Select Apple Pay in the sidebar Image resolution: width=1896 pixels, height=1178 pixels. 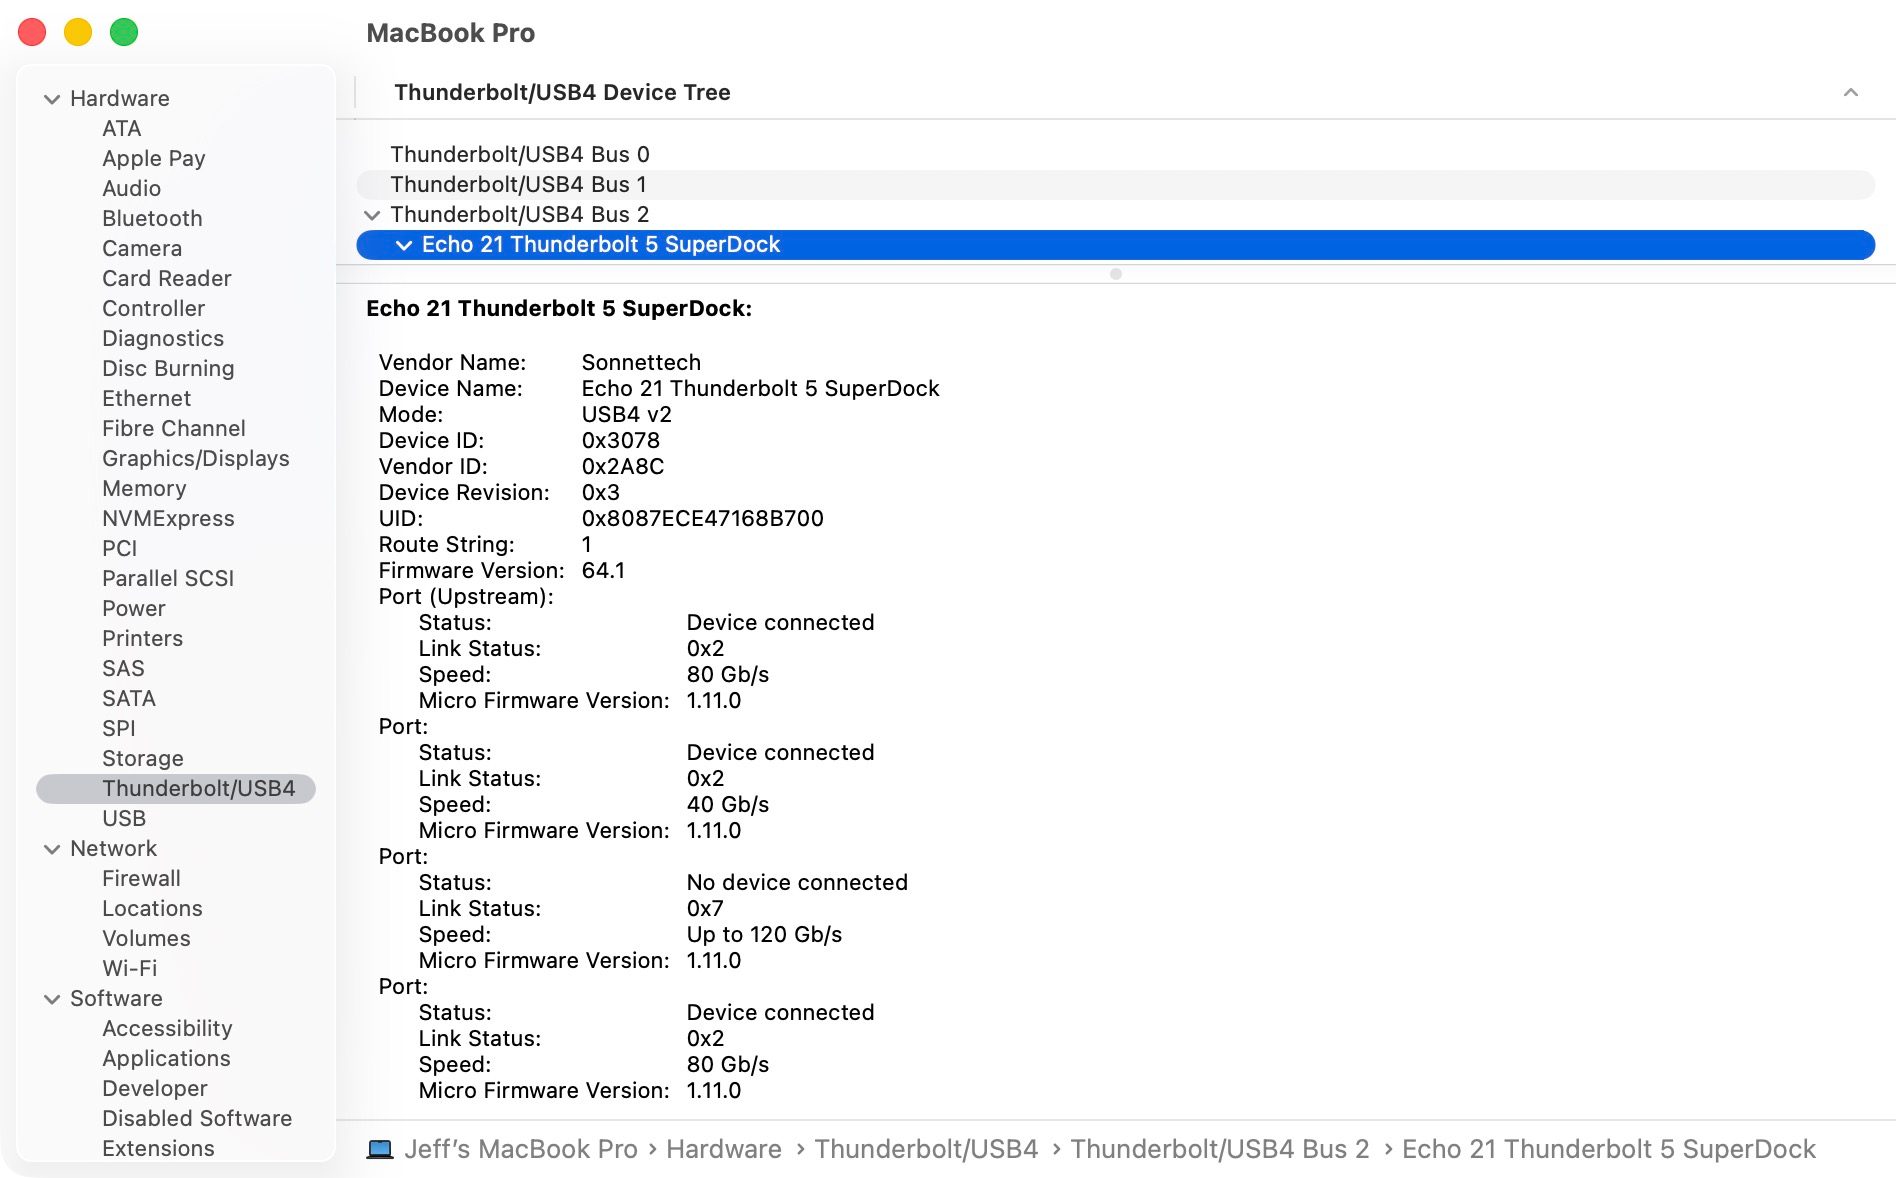154,158
